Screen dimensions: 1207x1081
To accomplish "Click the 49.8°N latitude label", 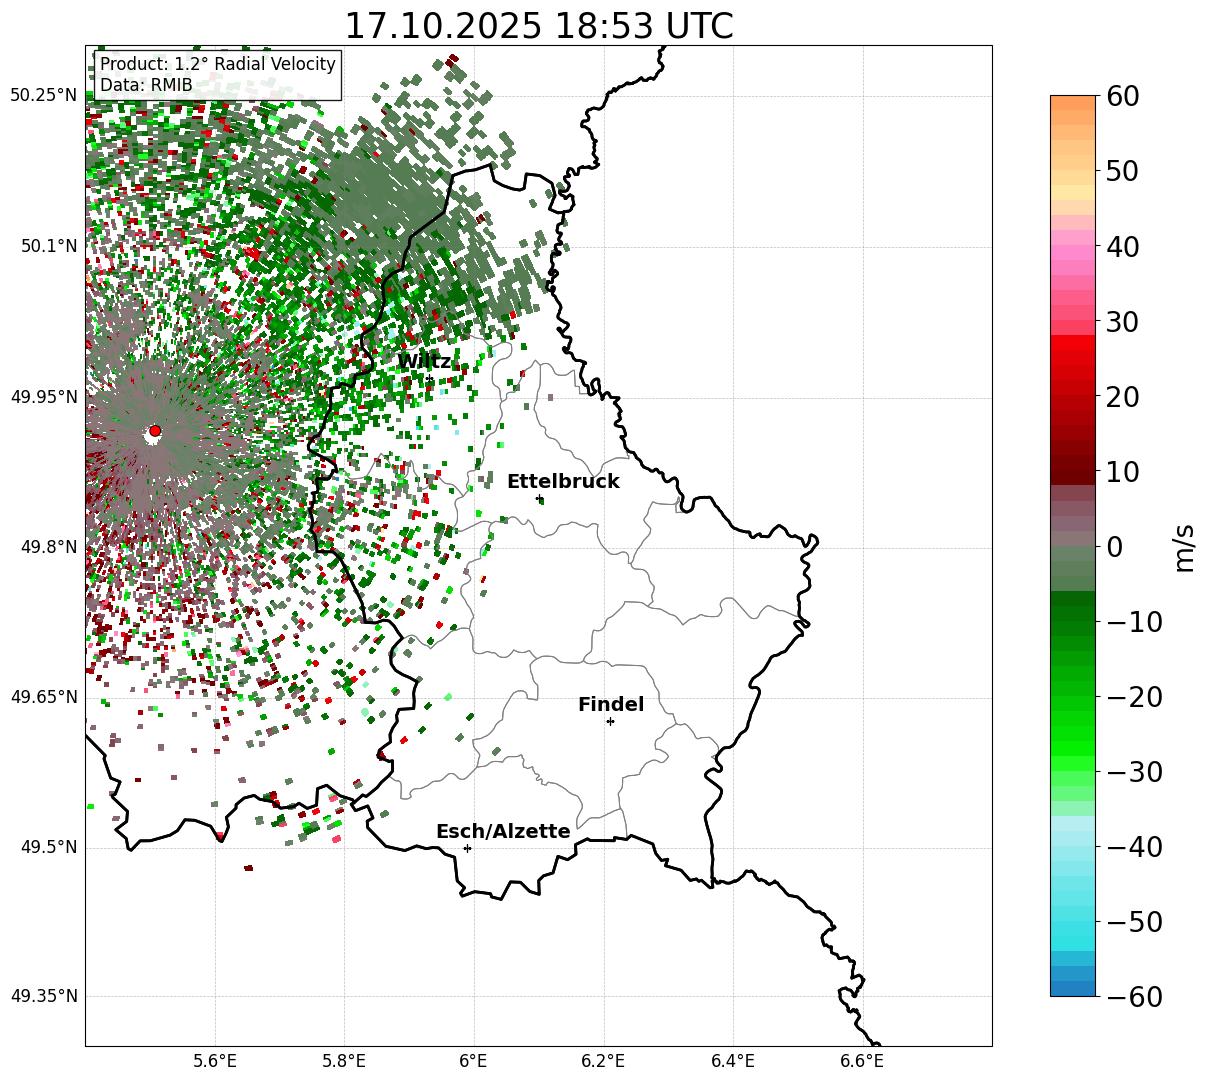I will pos(48,547).
